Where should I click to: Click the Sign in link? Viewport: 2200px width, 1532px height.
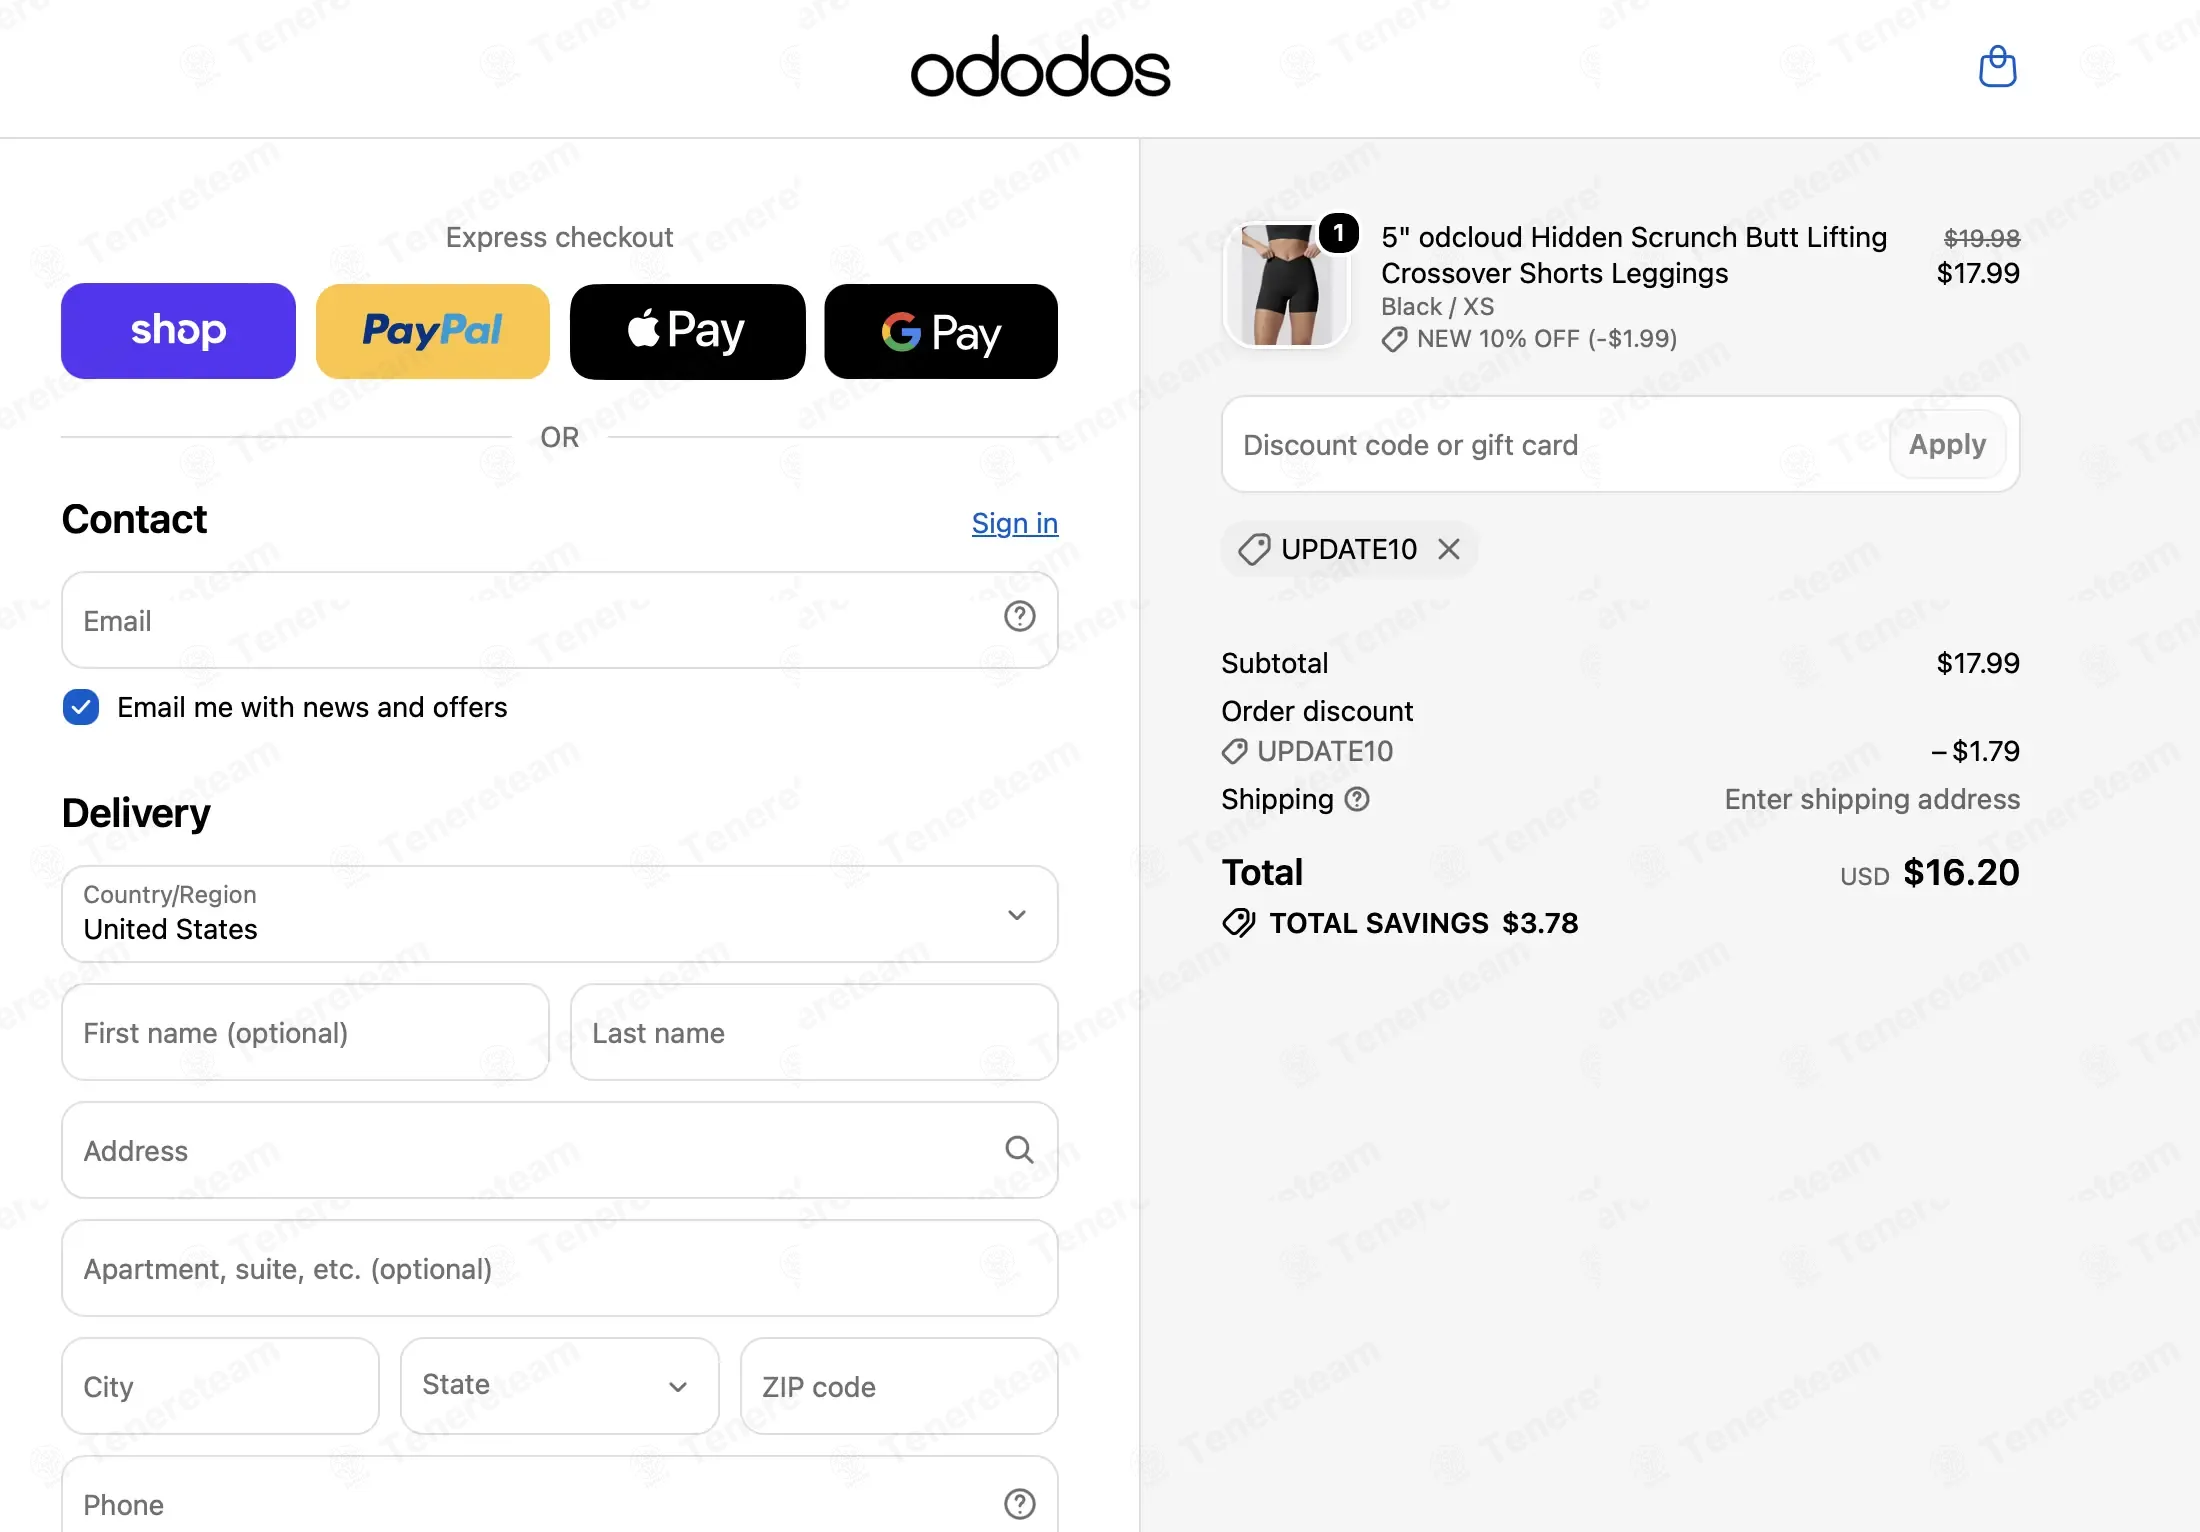(x=1015, y=523)
